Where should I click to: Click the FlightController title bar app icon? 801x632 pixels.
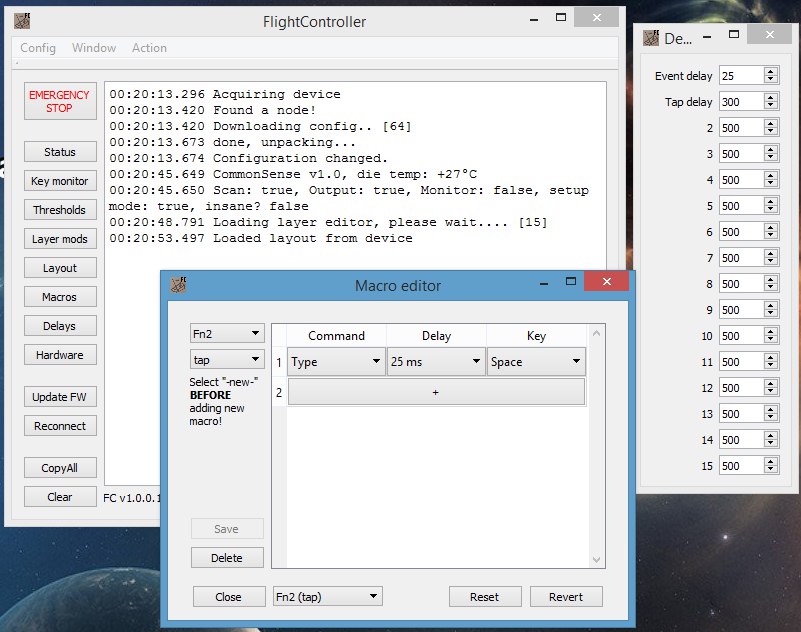[x=22, y=21]
